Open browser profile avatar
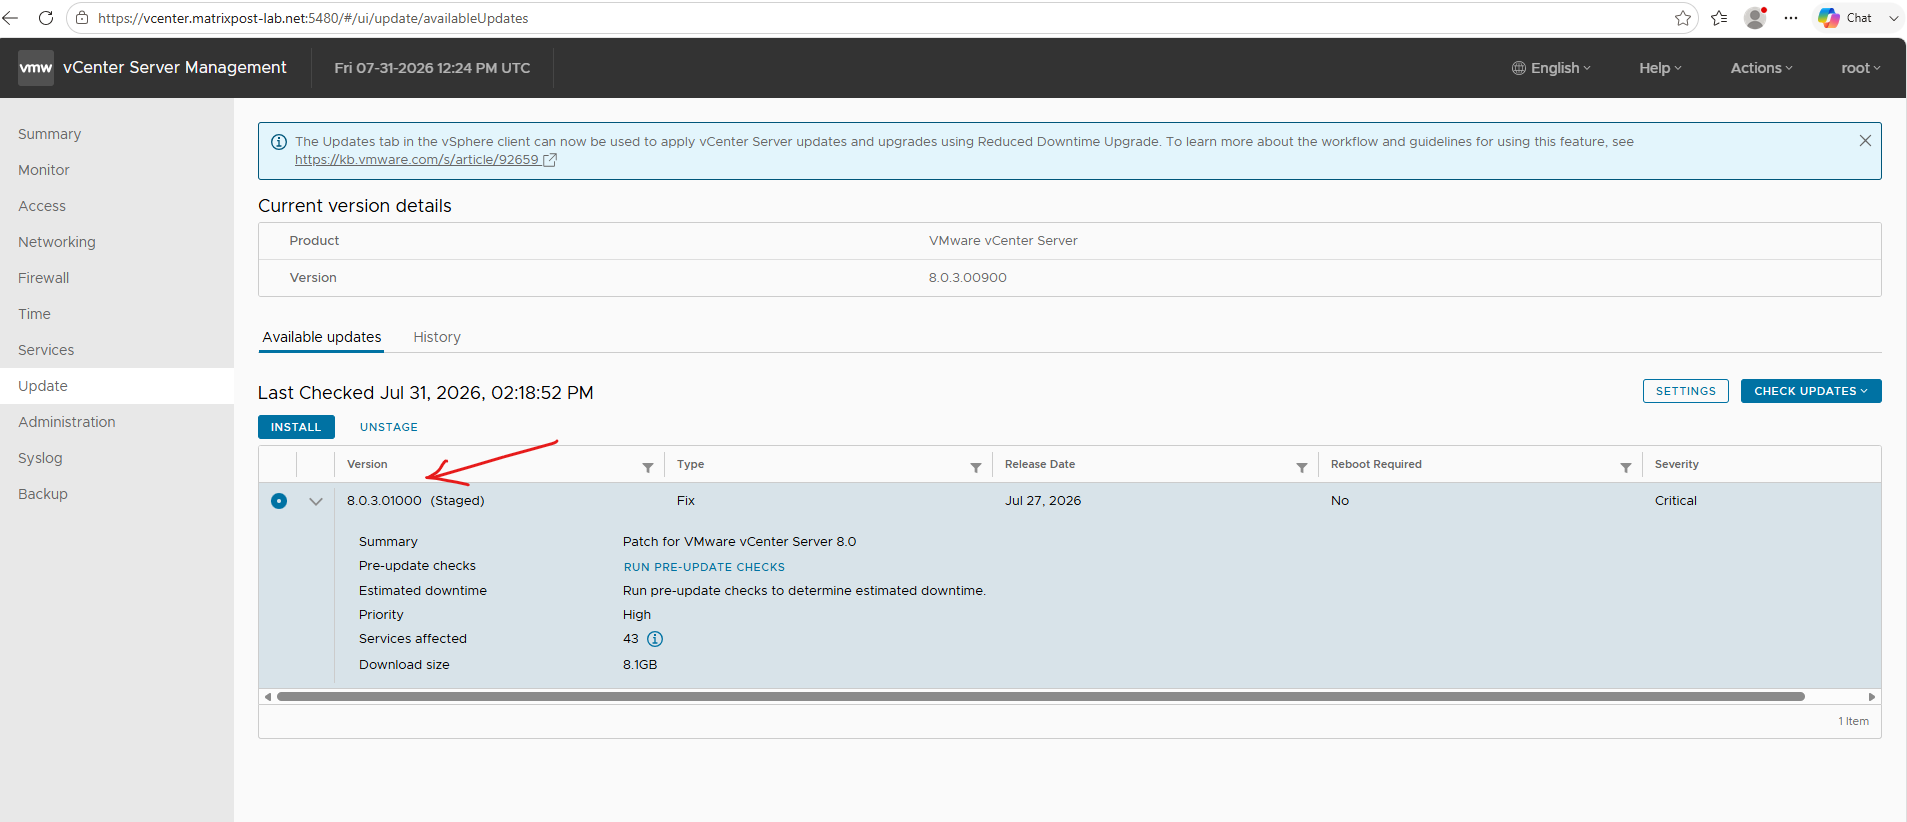Viewport: 1907px width, 822px height. point(1755,18)
